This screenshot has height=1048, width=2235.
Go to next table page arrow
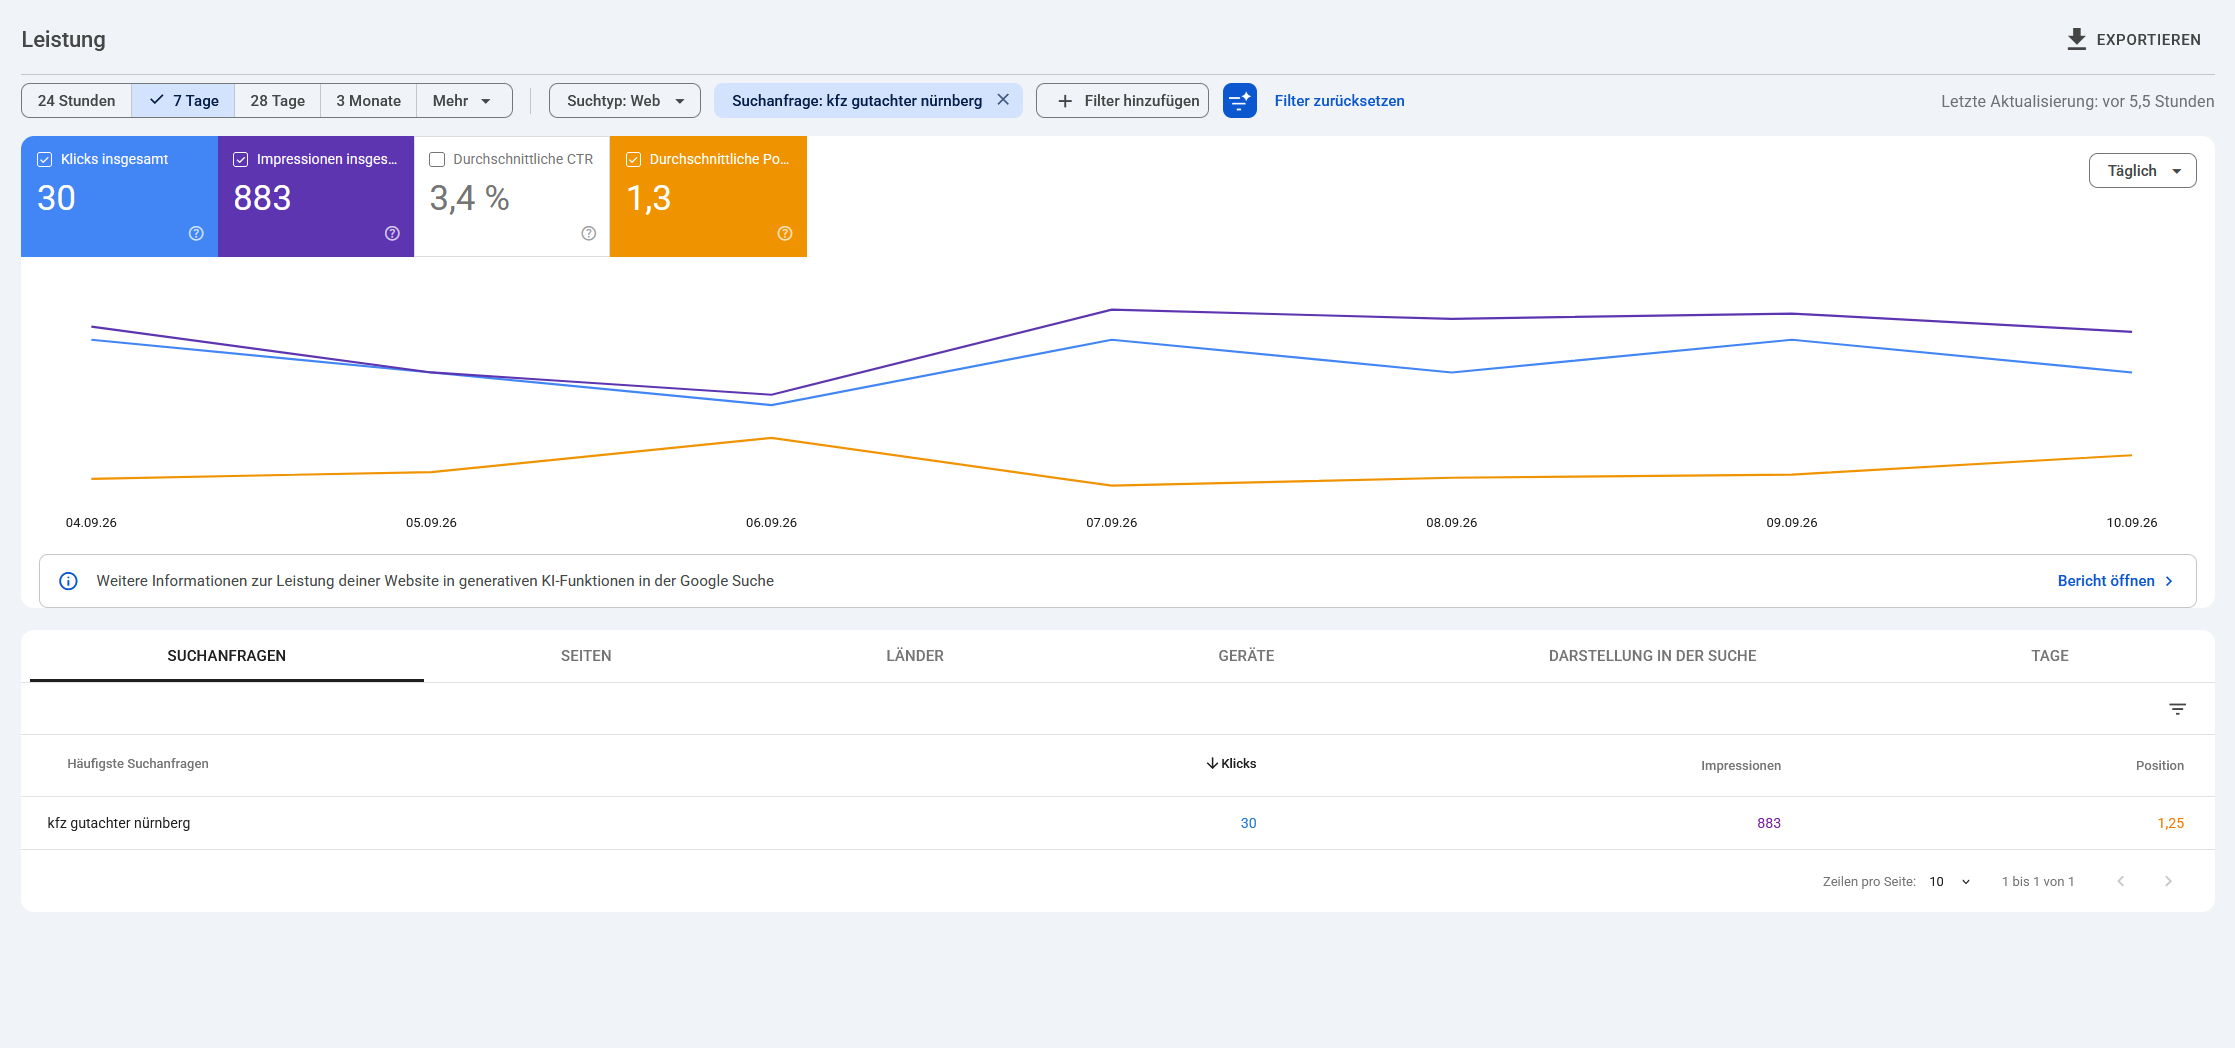[x=2168, y=881]
